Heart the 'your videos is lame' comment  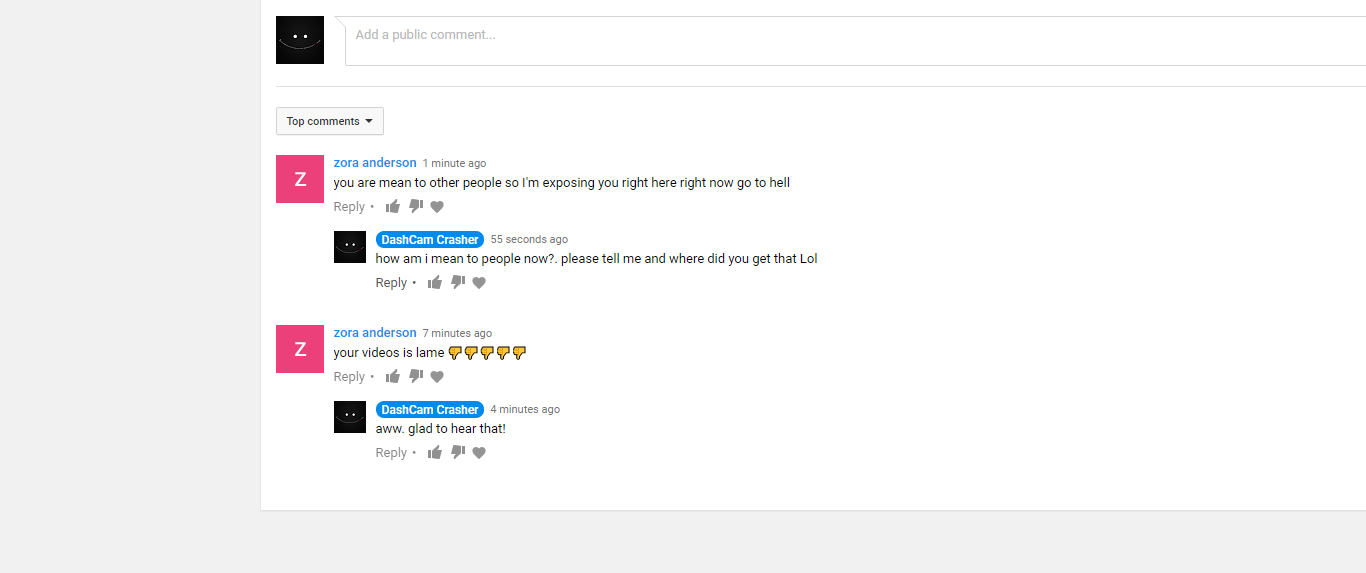[x=437, y=377]
